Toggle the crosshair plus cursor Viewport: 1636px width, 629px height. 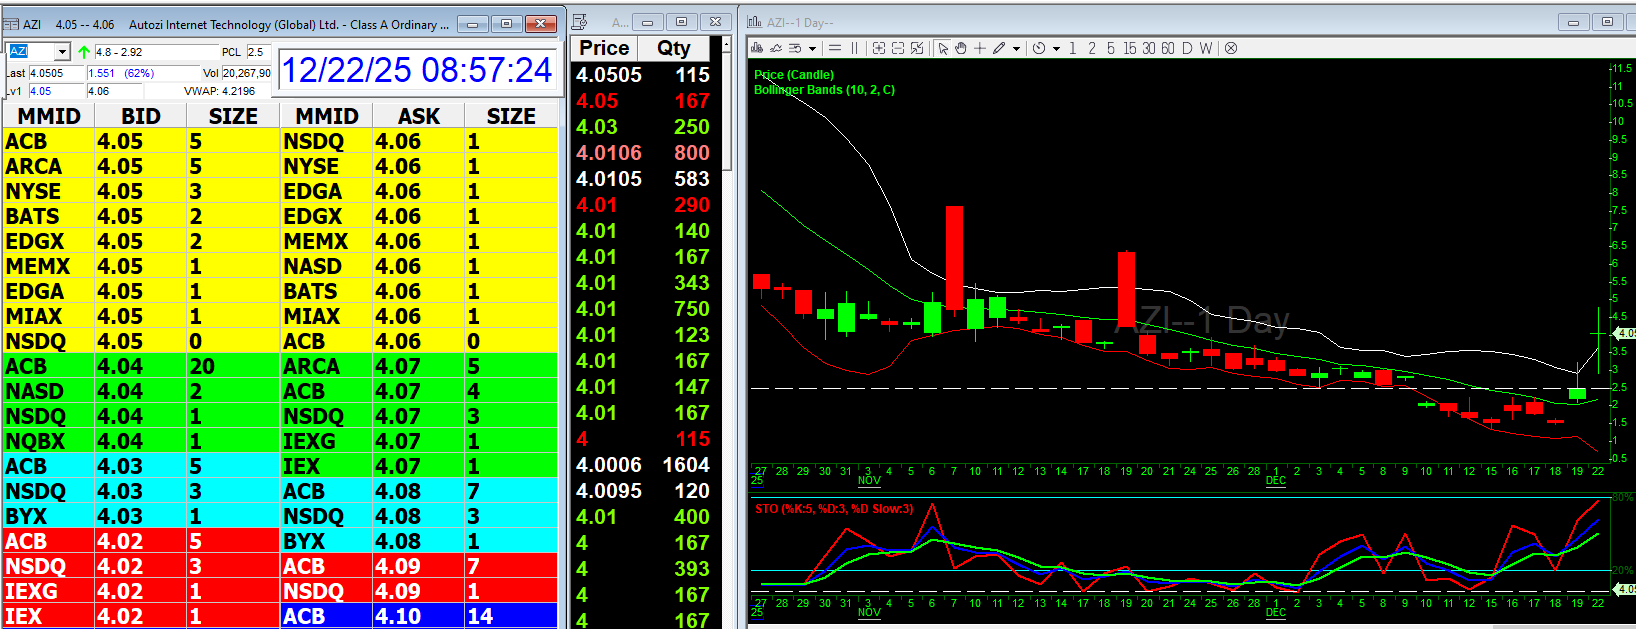pyautogui.click(x=980, y=48)
